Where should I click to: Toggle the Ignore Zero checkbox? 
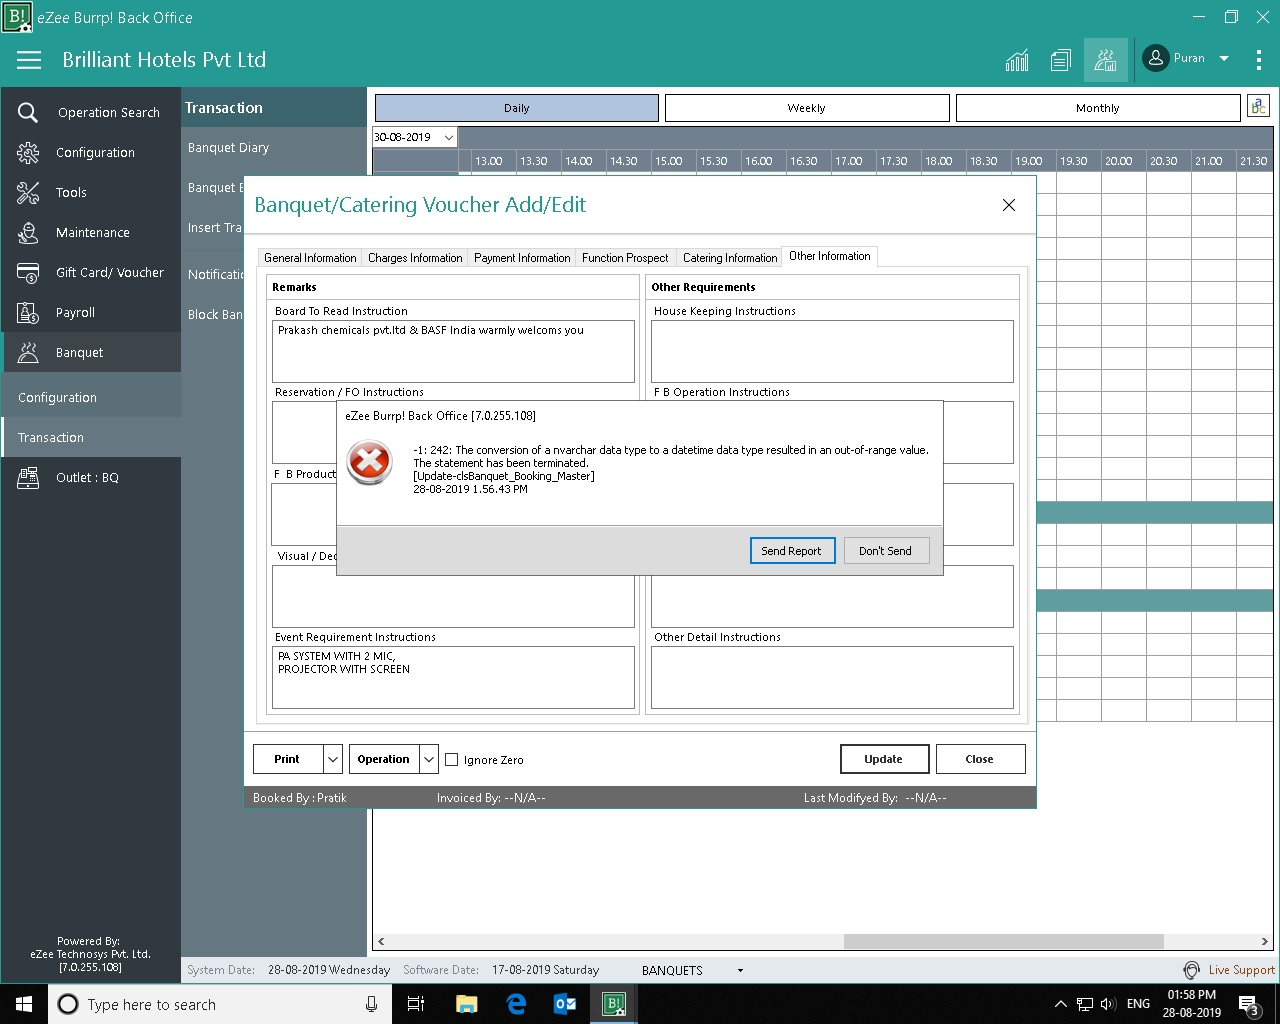(452, 760)
